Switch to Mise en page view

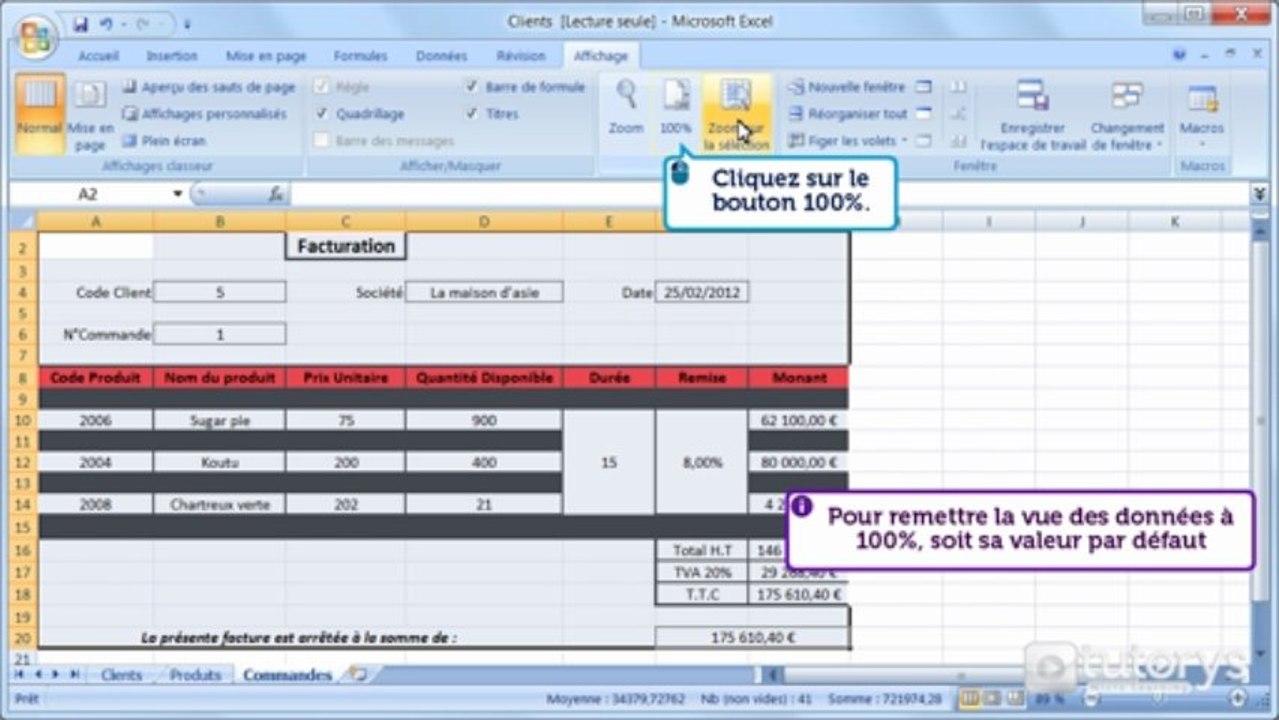coord(91,116)
